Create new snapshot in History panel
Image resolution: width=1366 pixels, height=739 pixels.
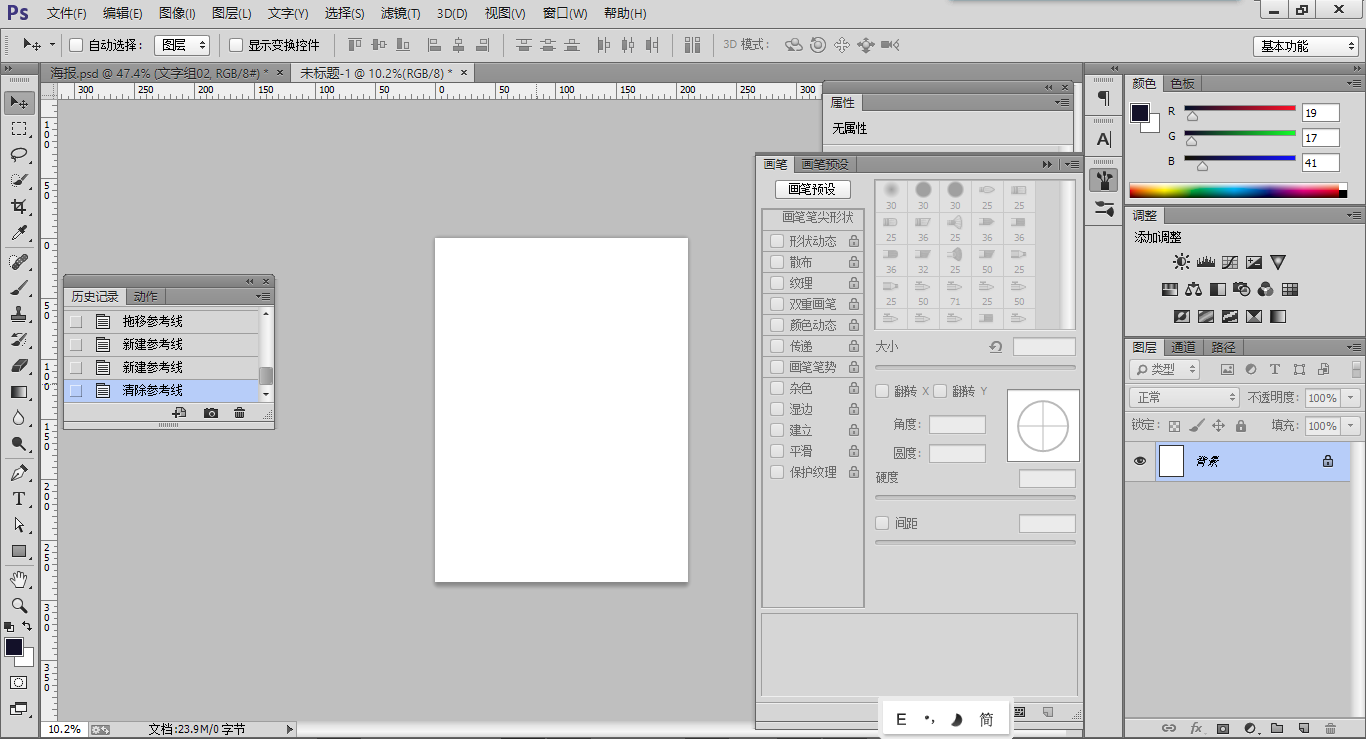point(210,413)
